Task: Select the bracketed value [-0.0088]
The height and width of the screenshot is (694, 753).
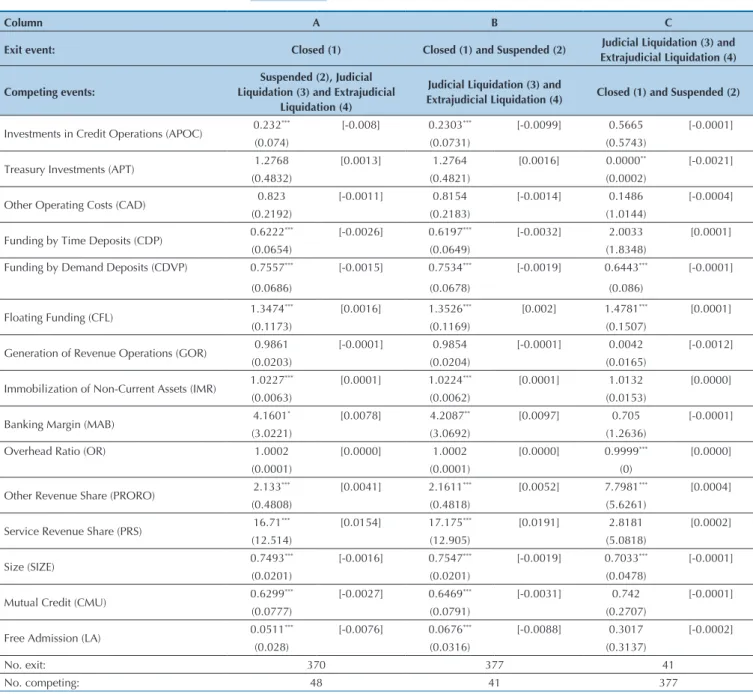Action: (x=539, y=628)
